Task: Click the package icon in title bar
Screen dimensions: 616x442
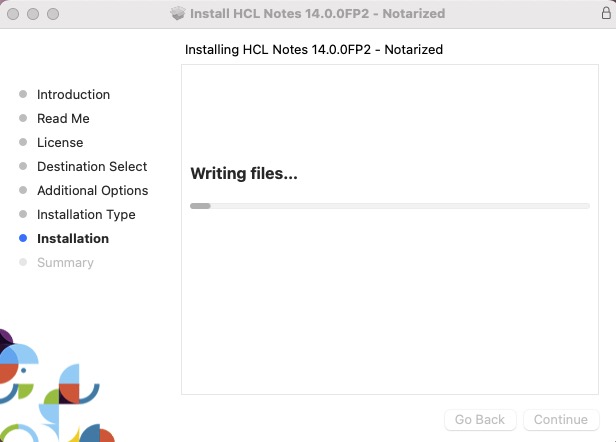Action: (x=178, y=14)
